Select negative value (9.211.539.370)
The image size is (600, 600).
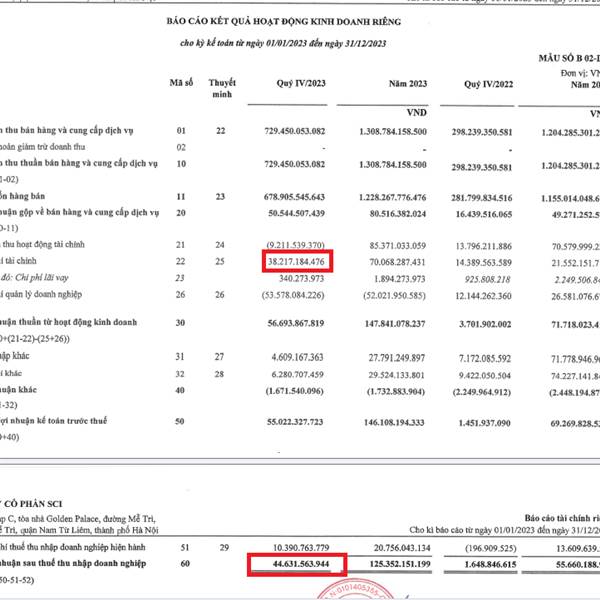click(295, 245)
